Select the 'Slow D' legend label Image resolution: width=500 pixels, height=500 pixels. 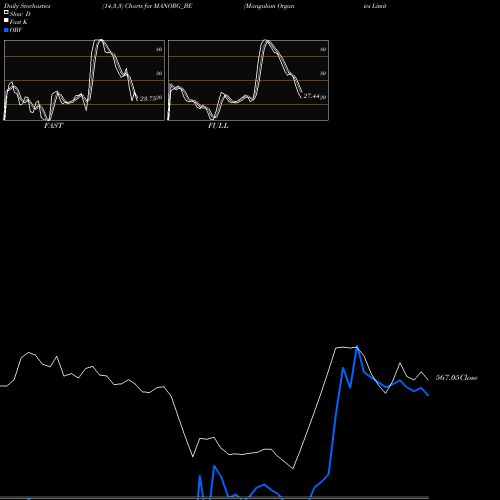pos(20,14)
